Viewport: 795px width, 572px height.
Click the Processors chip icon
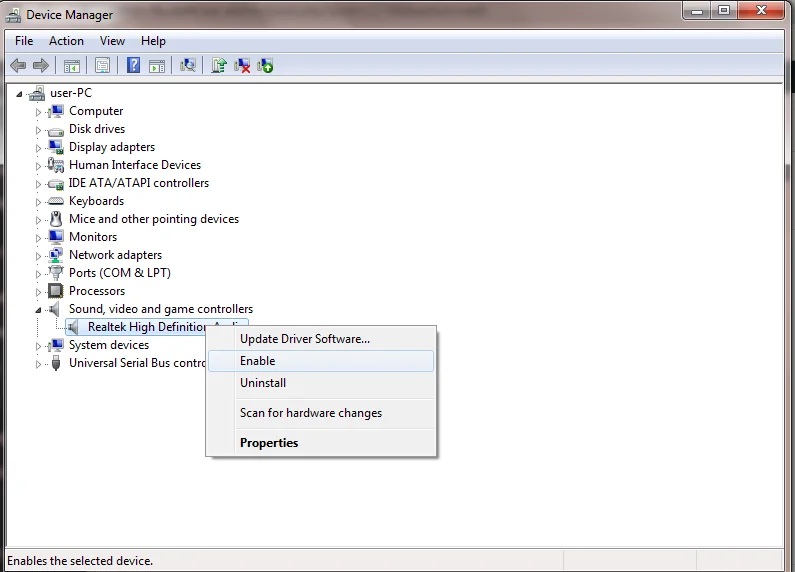[x=56, y=291]
